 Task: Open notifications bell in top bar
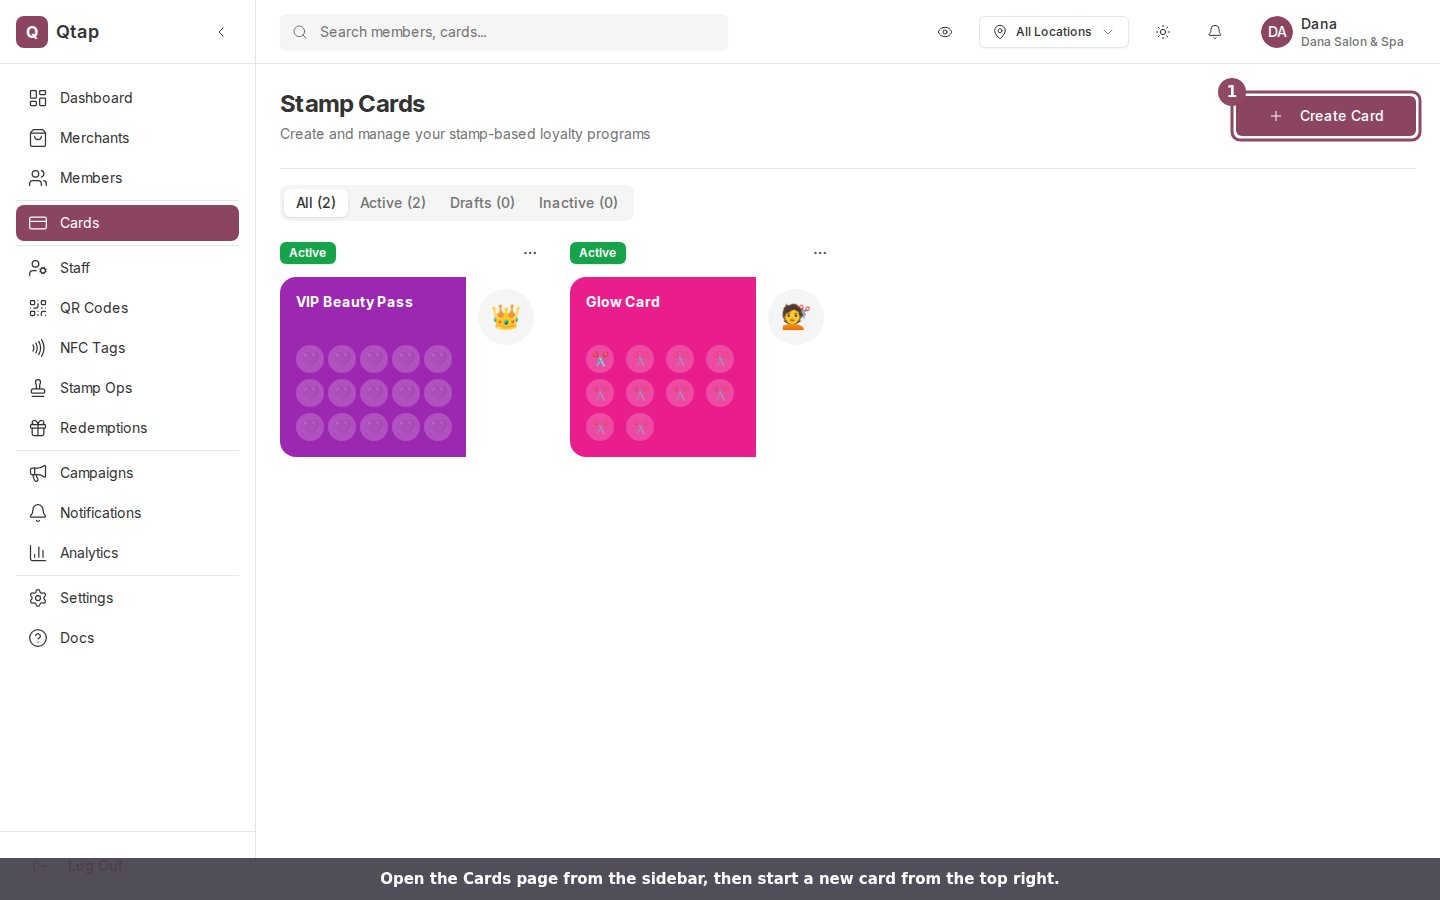pos(1215,32)
